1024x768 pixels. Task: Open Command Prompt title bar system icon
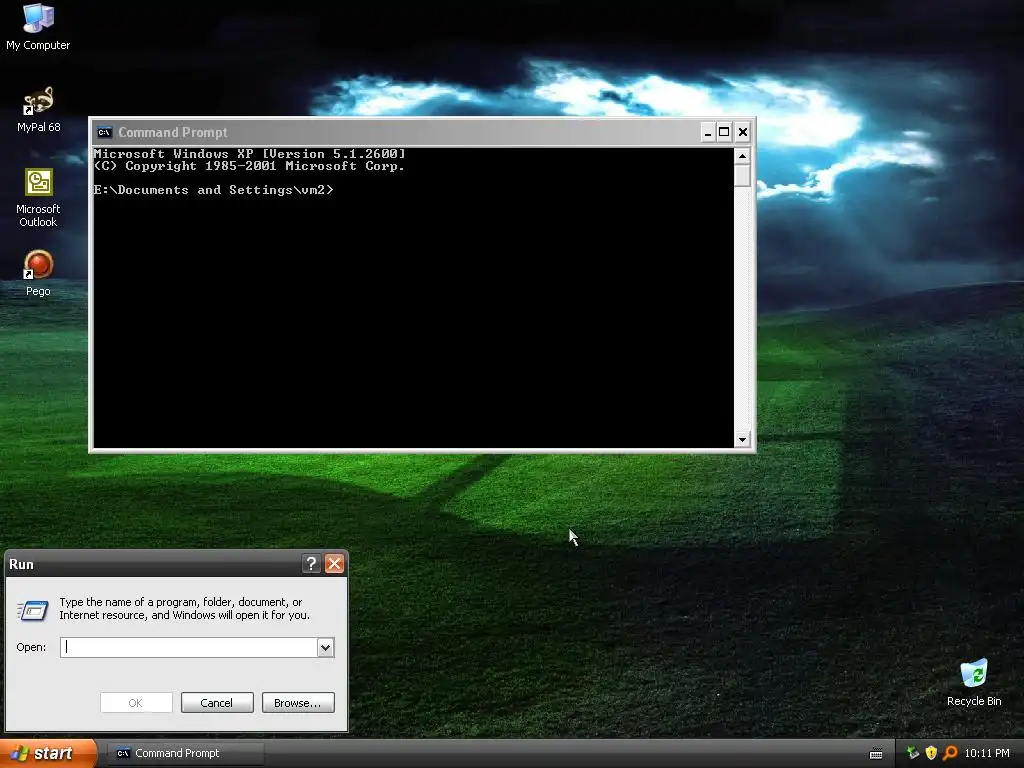[104, 133]
